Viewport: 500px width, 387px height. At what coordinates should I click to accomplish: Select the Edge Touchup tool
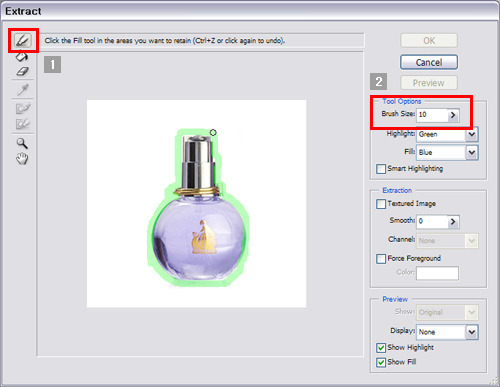pos(23,124)
